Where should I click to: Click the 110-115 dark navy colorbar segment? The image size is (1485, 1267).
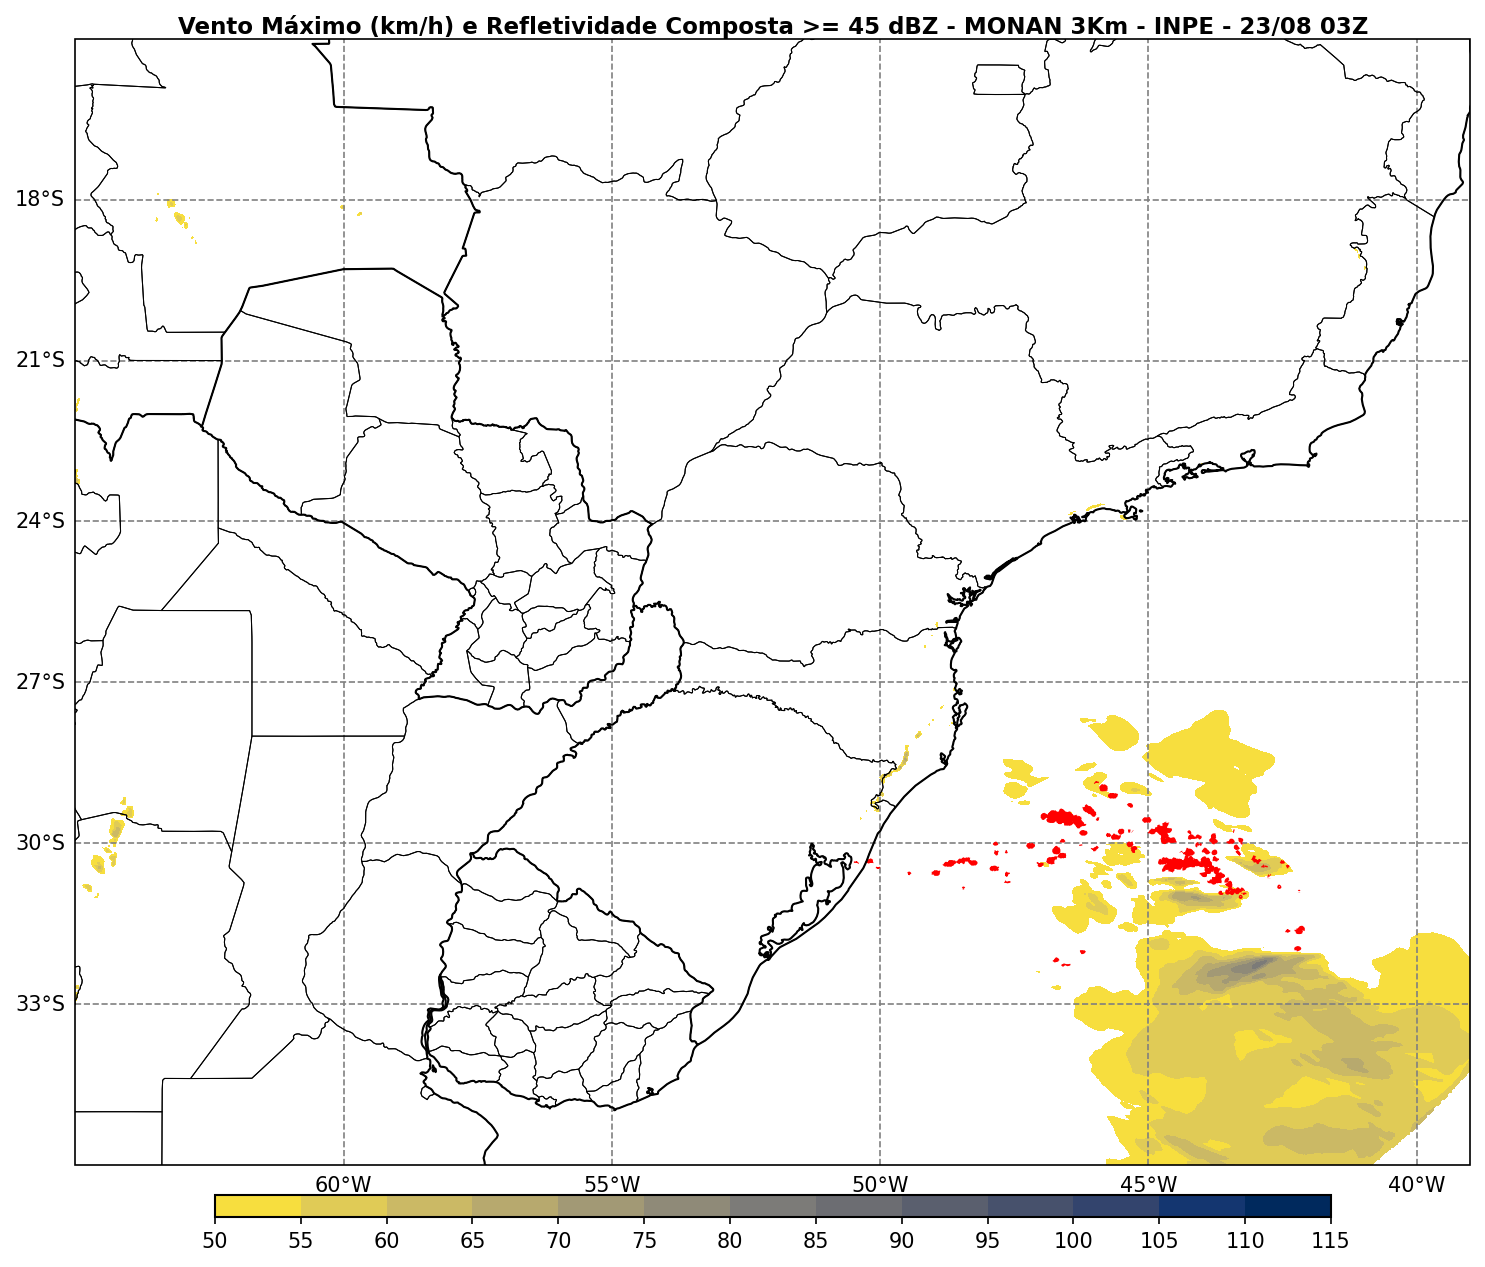tap(1288, 1205)
